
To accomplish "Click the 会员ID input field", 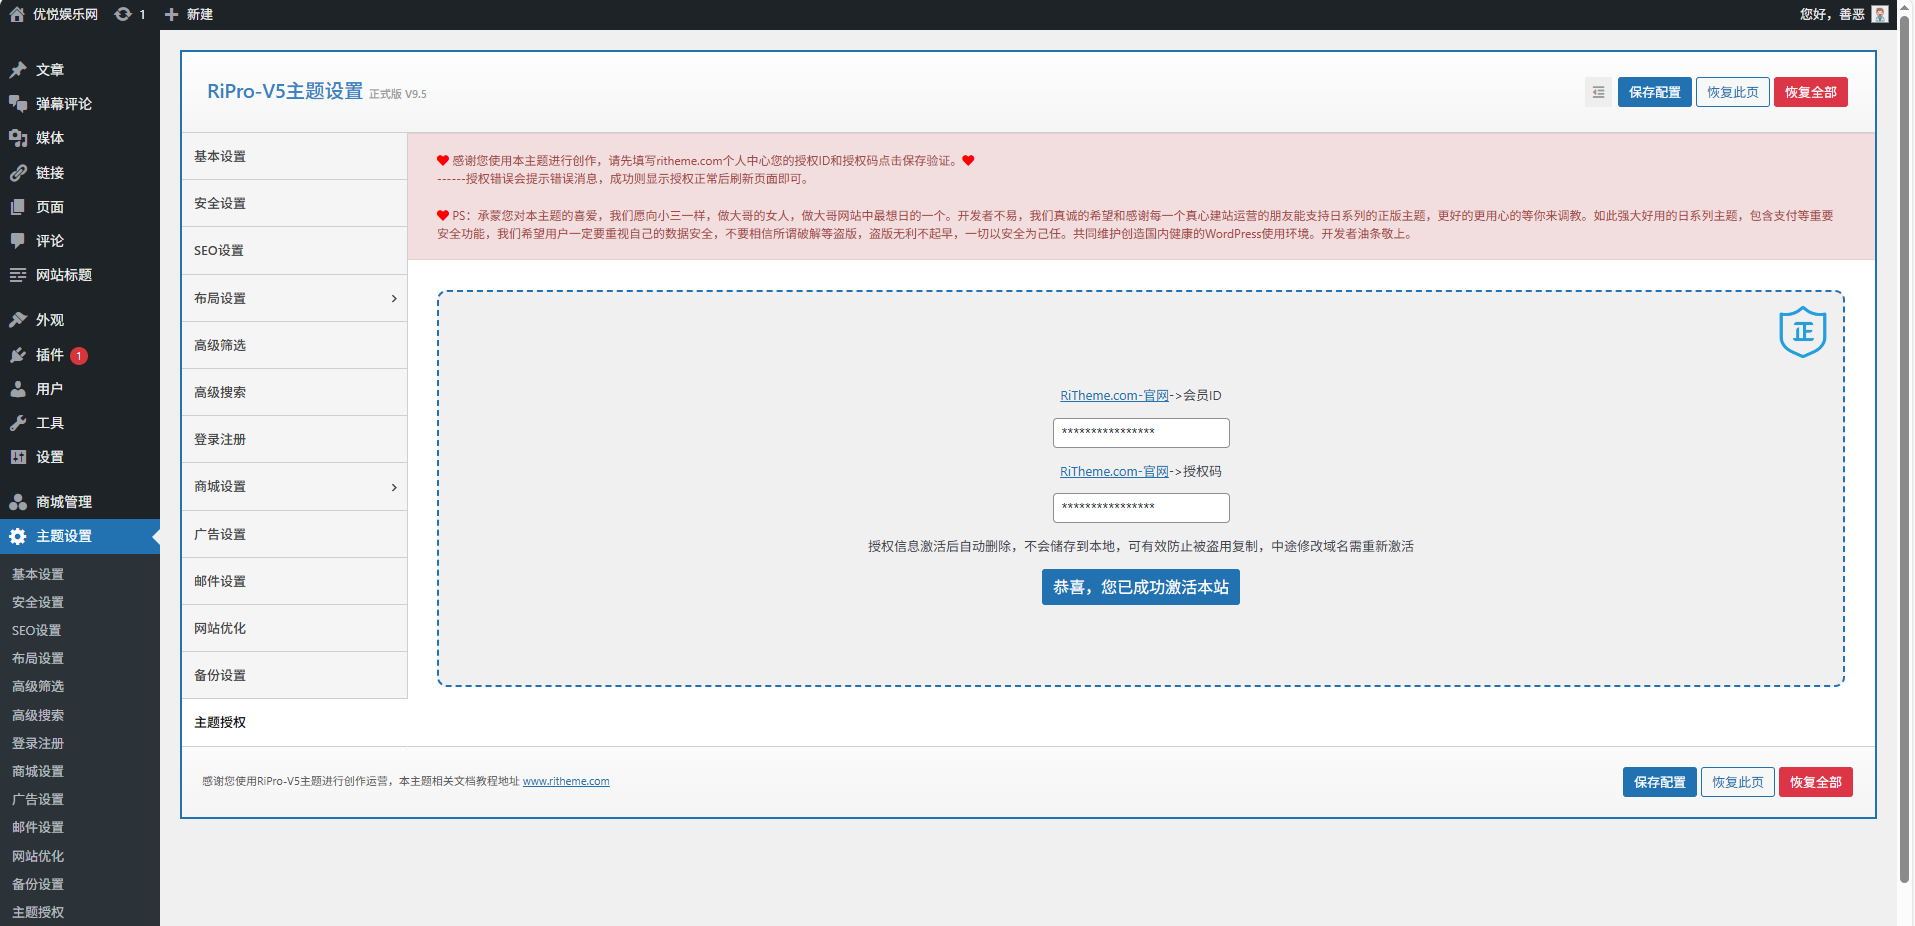I will (1140, 433).
